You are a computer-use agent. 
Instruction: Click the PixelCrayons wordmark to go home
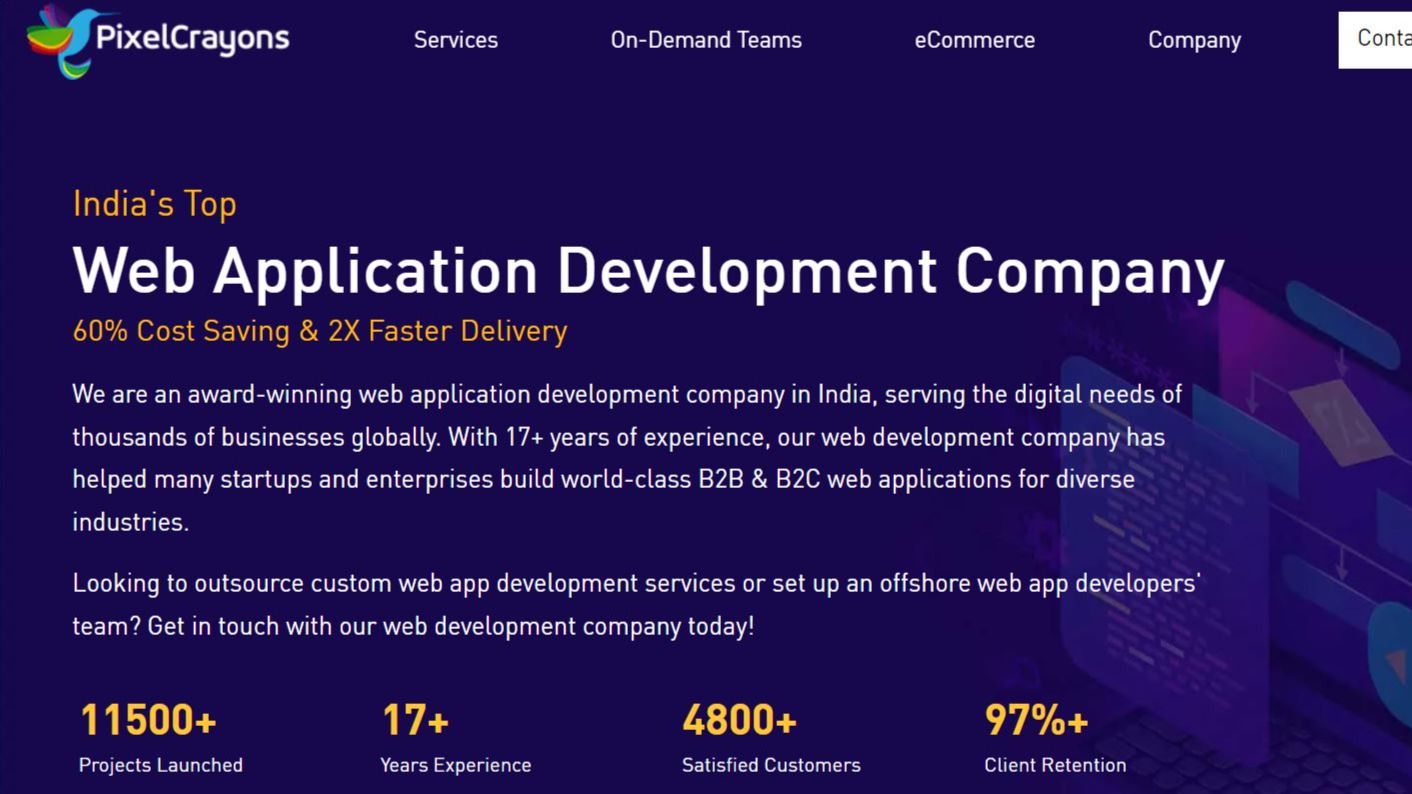click(x=193, y=38)
